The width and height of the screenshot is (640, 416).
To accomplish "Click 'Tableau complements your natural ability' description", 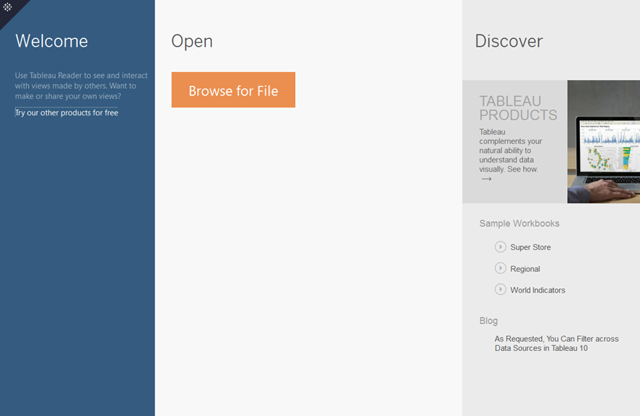I will 510,150.
